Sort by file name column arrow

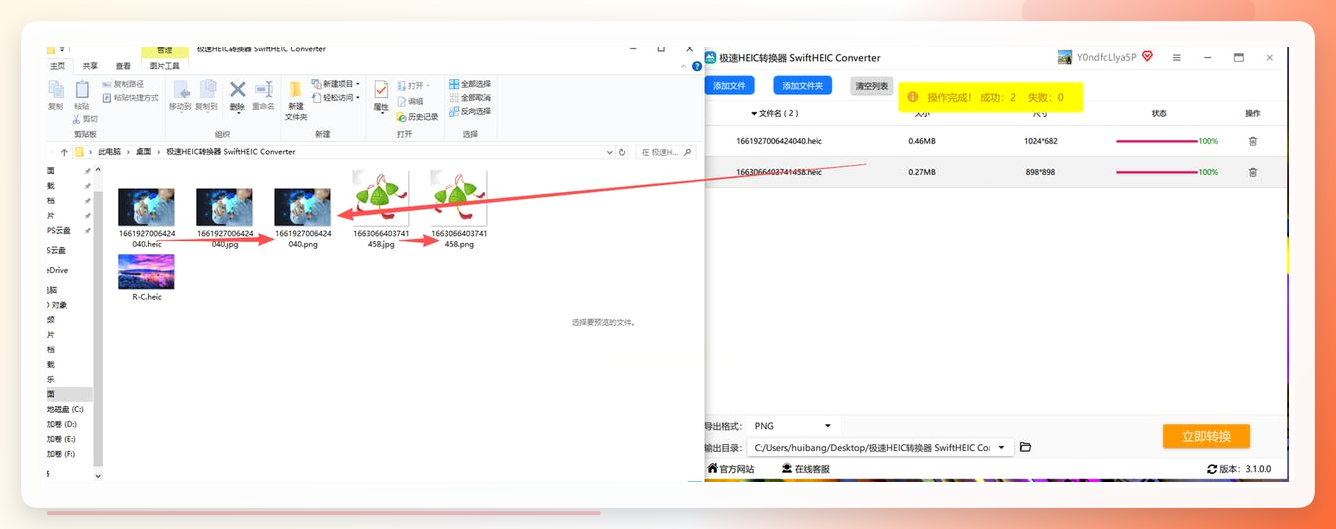point(754,114)
